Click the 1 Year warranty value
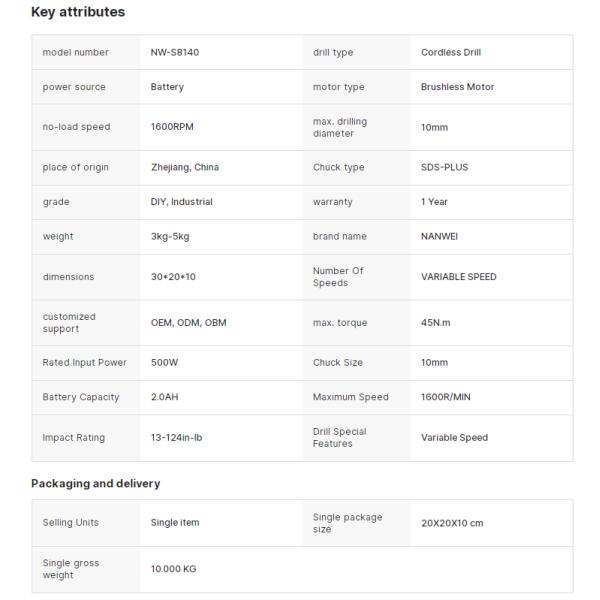Image resolution: width=600 pixels, height=600 pixels. pos(434,202)
